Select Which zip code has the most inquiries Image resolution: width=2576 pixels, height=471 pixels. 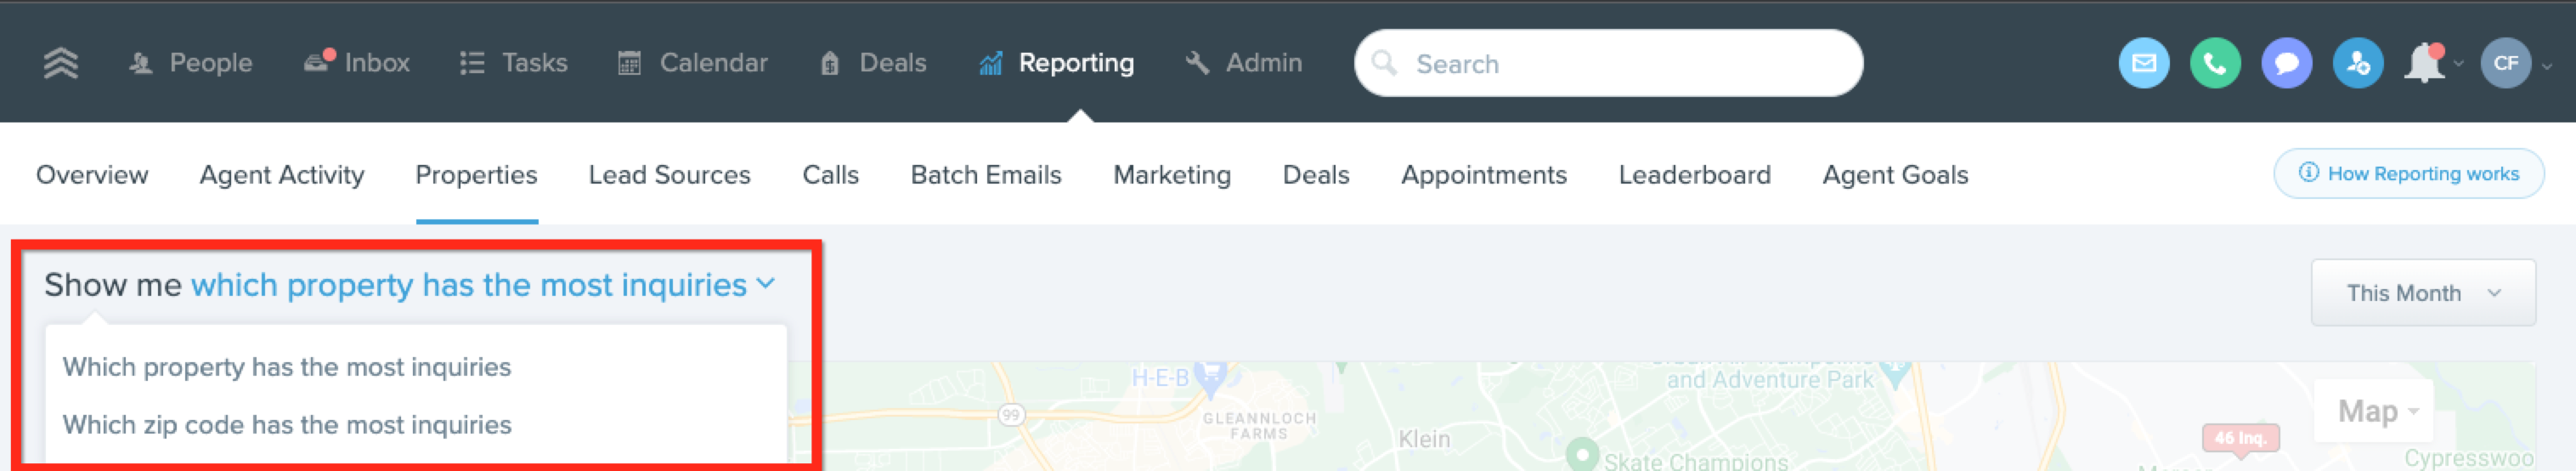(287, 425)
